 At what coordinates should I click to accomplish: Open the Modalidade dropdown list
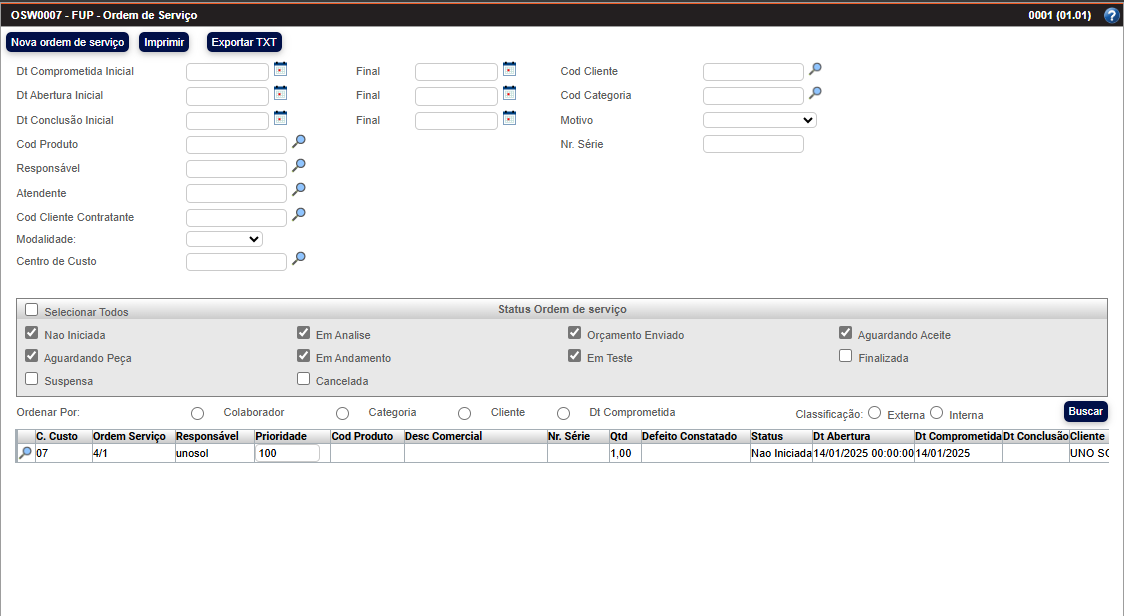point(224,239)
